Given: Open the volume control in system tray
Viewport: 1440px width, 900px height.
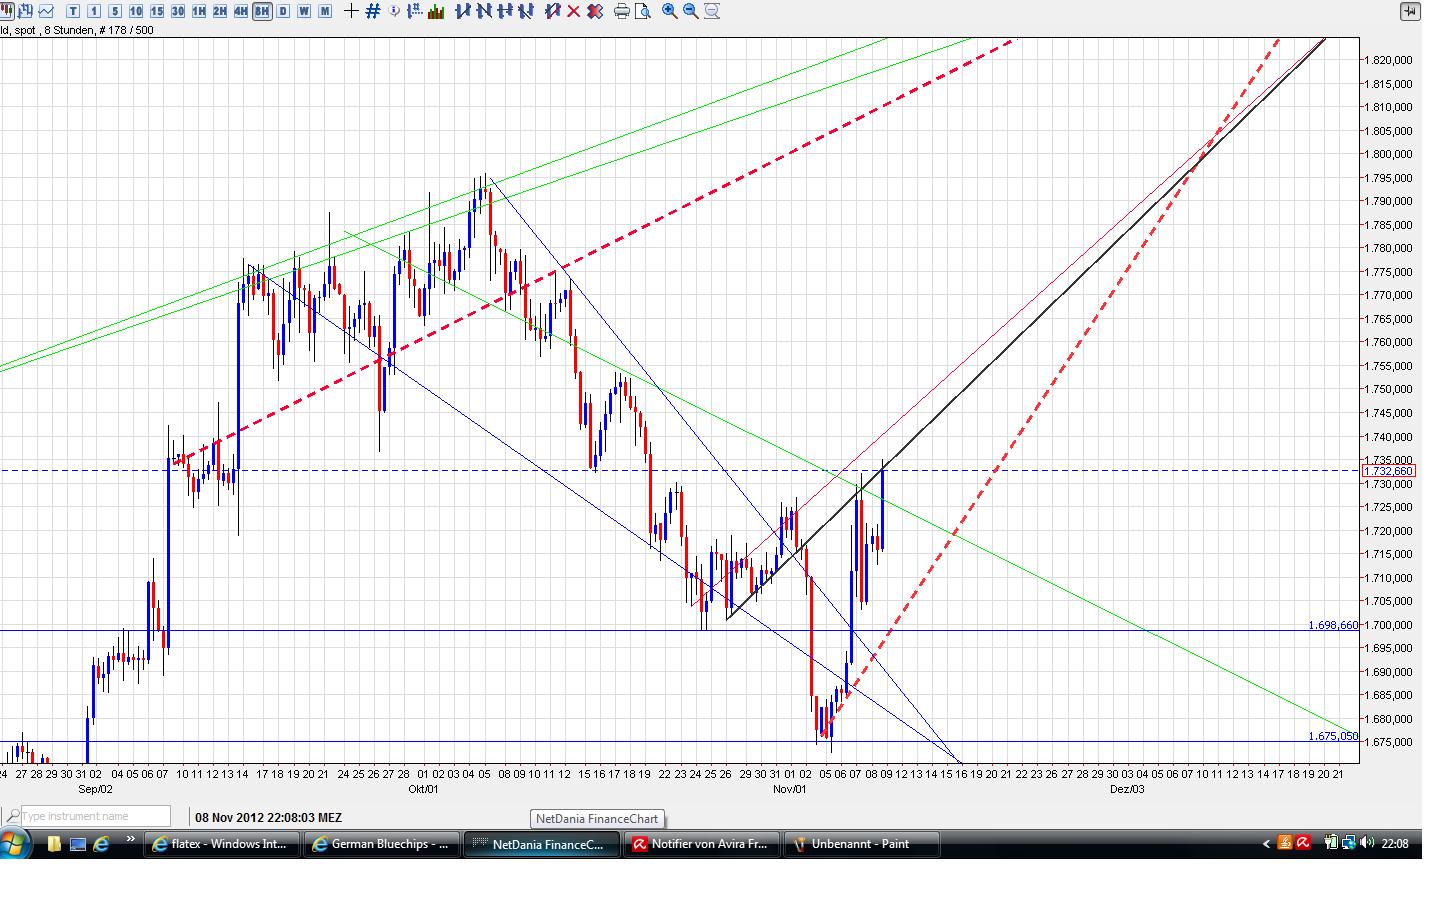Looking at the screenshot, I should click(1366, 843).
